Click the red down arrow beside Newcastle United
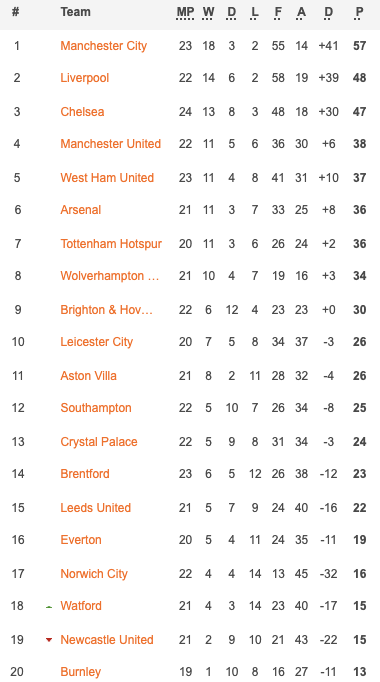 [x=49, y=640]
